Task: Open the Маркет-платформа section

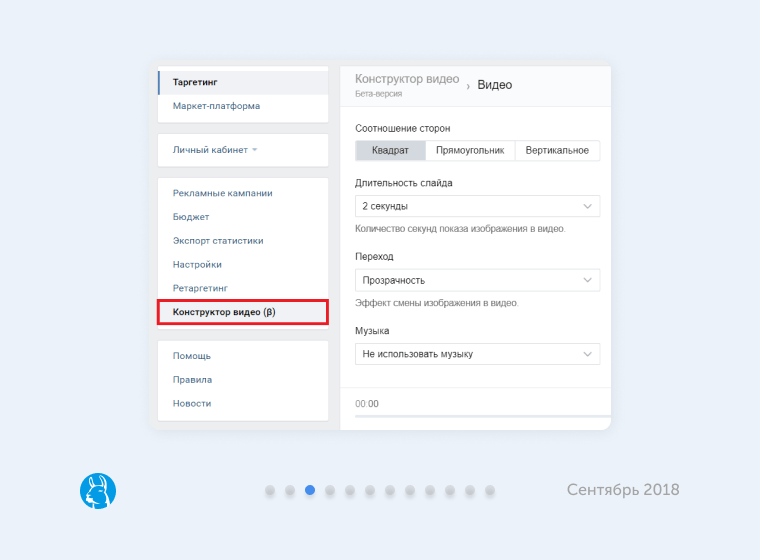Action: 216,106
